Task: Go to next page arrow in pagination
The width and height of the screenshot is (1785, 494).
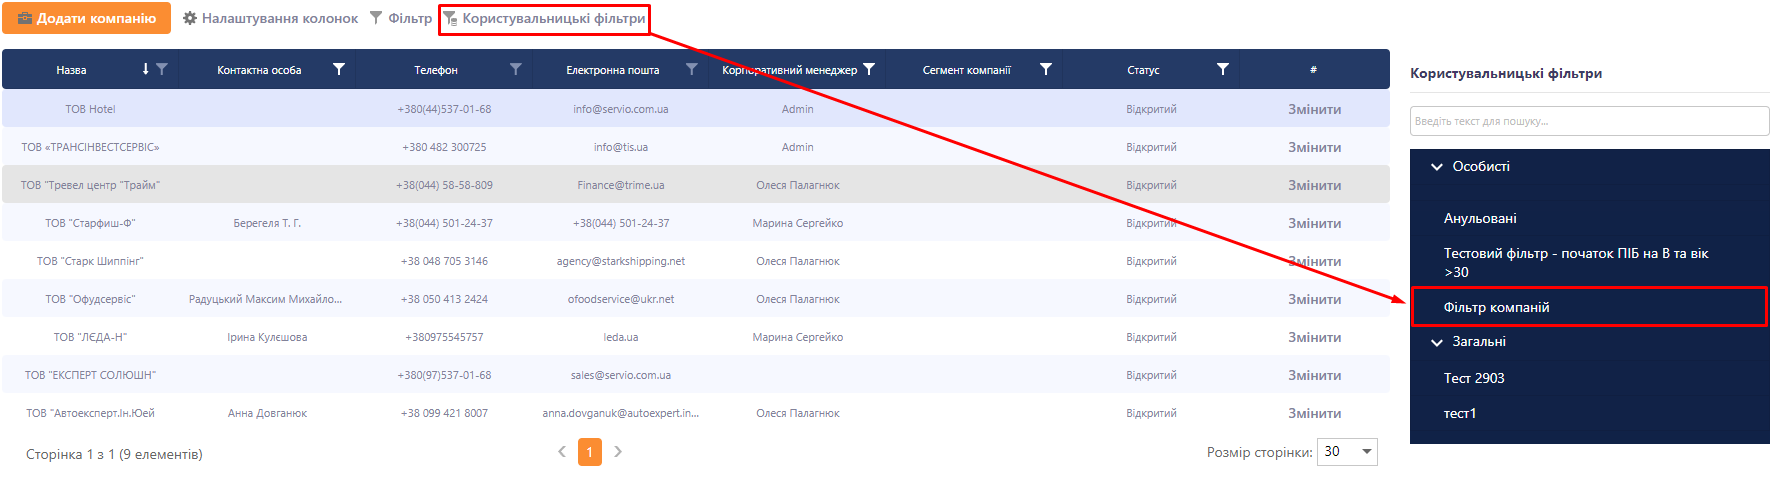Action: click(618, 452)
